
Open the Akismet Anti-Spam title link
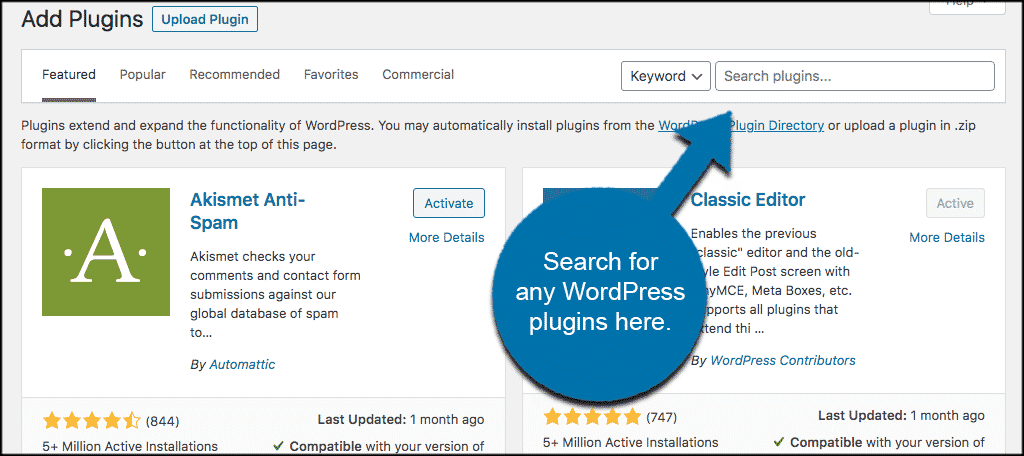pos(248,211)
